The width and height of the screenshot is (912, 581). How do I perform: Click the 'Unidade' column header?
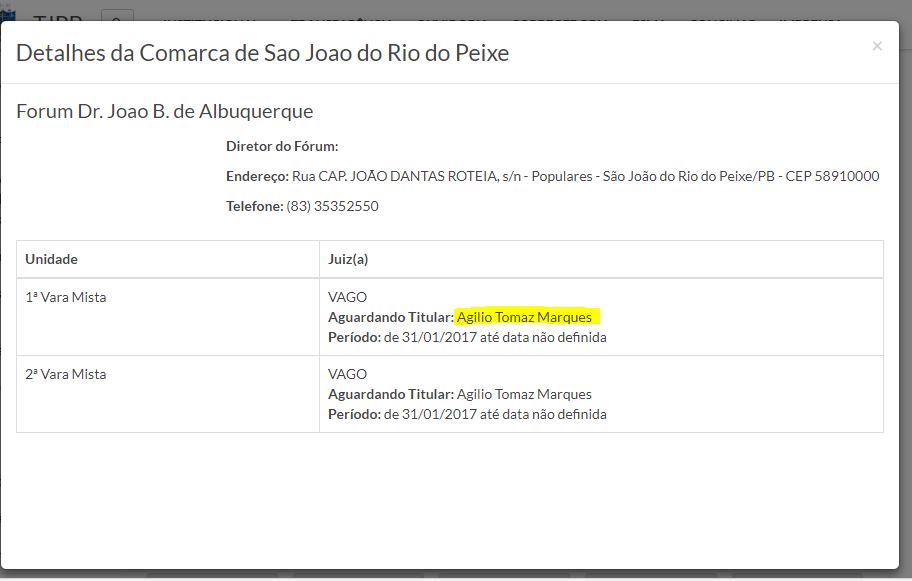pyautogui.click(x=52, y=259)
